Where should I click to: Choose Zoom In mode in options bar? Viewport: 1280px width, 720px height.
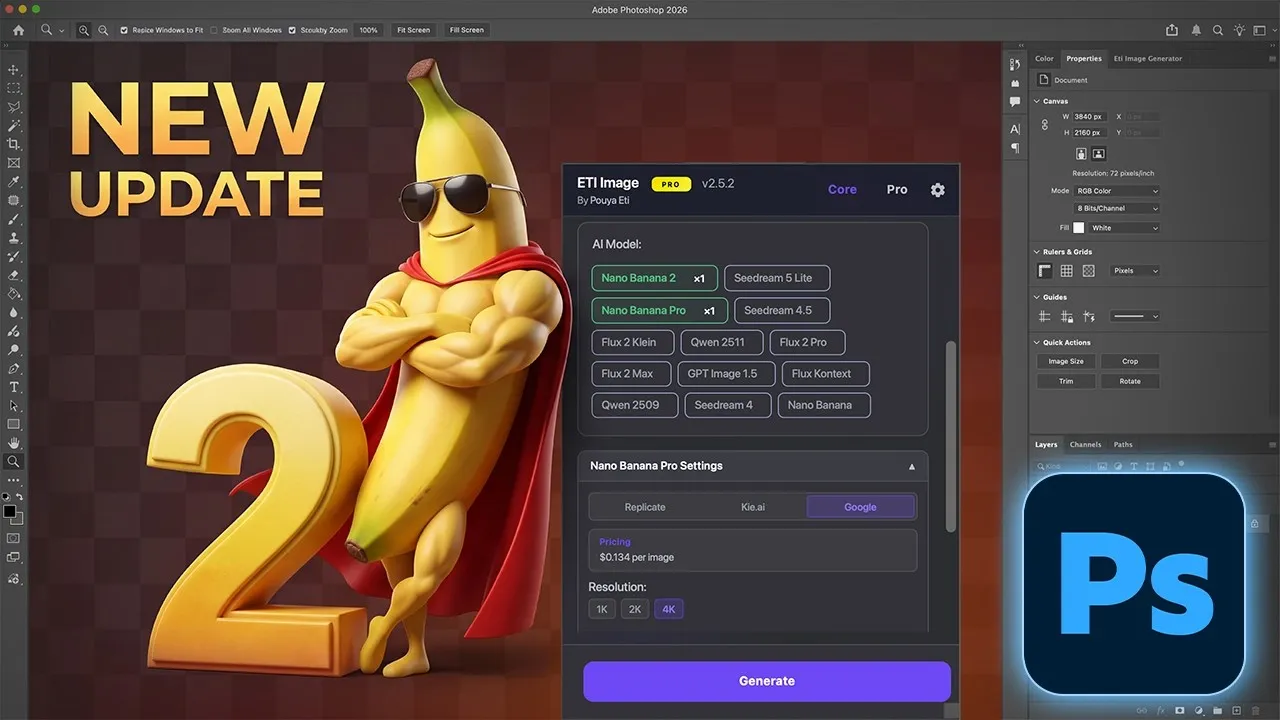84,30
